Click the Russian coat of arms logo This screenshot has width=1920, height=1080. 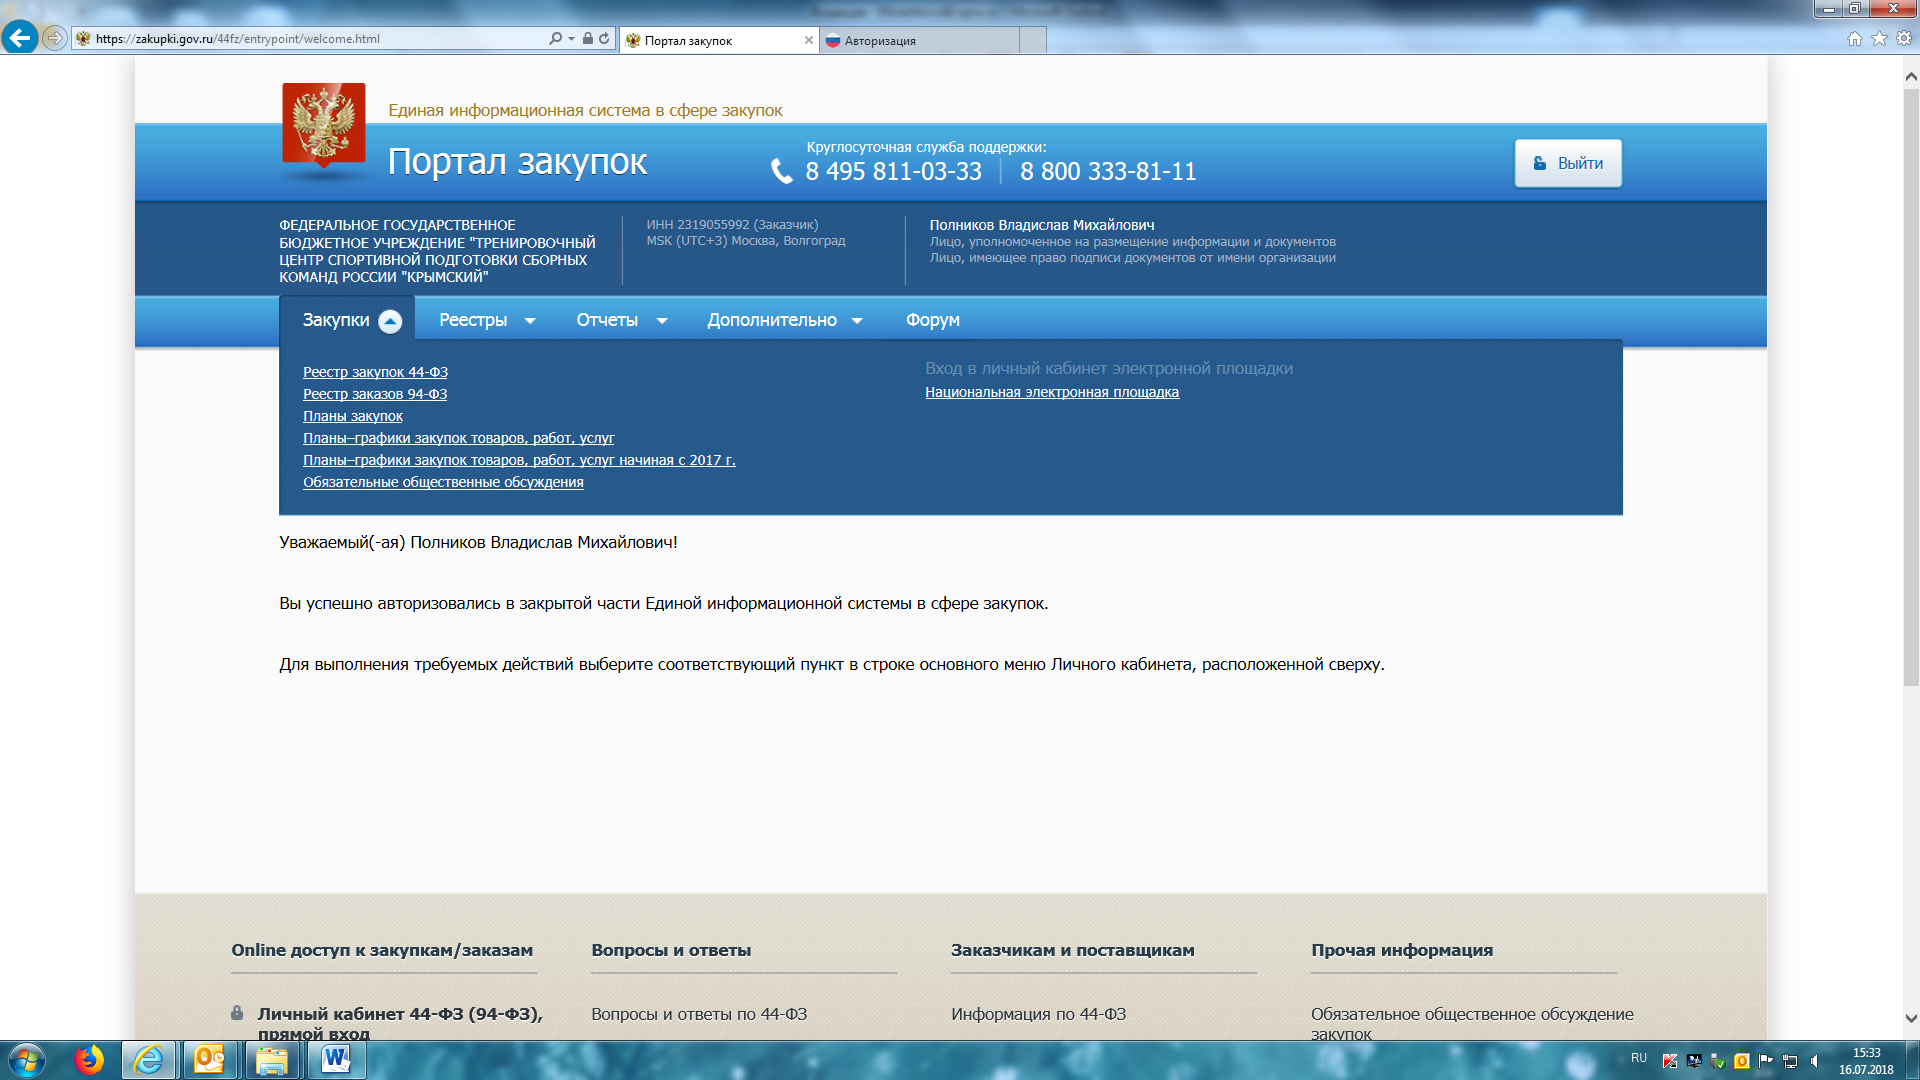323,124
